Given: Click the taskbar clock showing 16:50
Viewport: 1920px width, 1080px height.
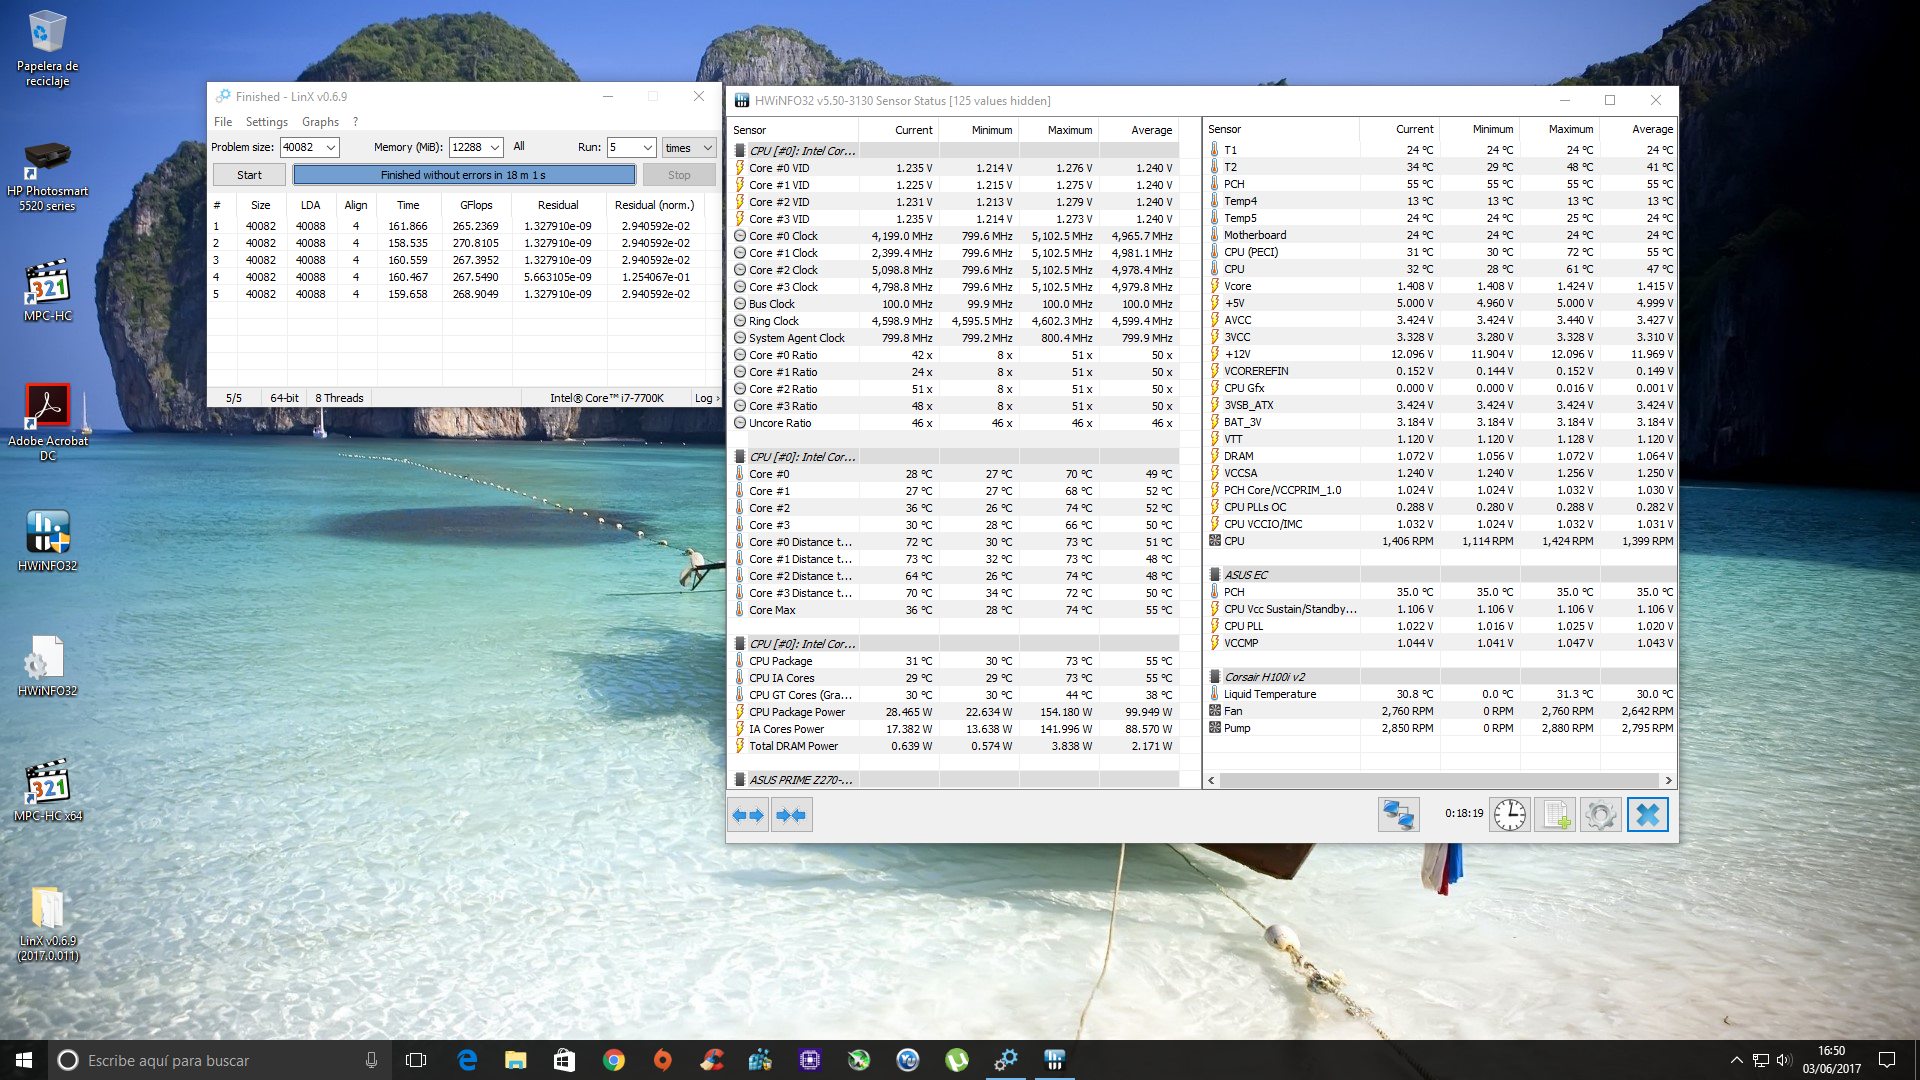Looking at the screenshot, I should 1832,1060.
